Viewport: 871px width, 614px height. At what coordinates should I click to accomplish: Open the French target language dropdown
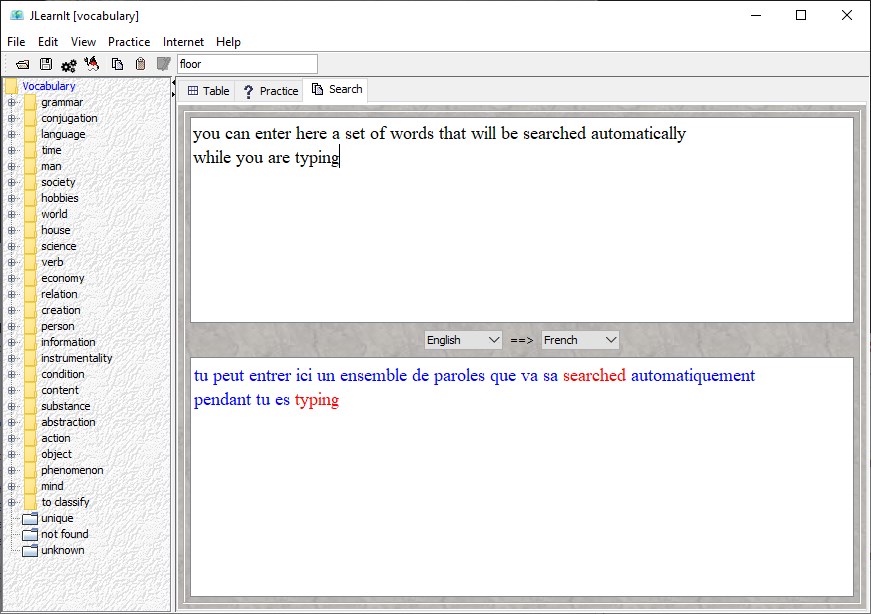580,340
